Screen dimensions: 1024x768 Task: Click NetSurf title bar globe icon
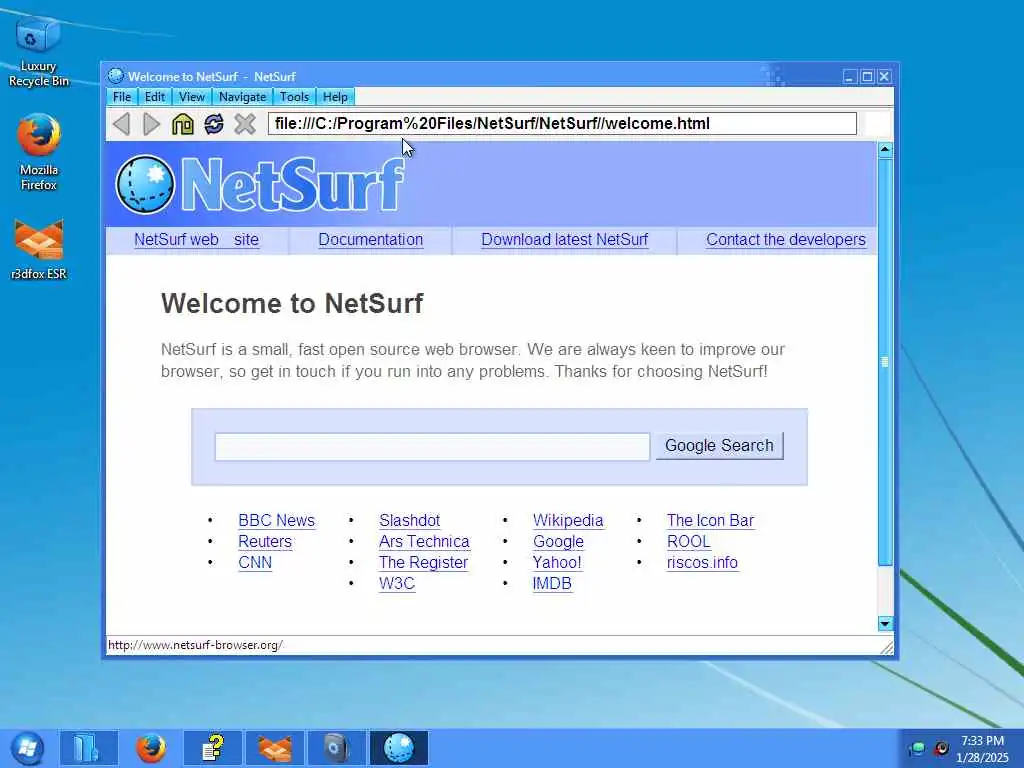(116, 76)
